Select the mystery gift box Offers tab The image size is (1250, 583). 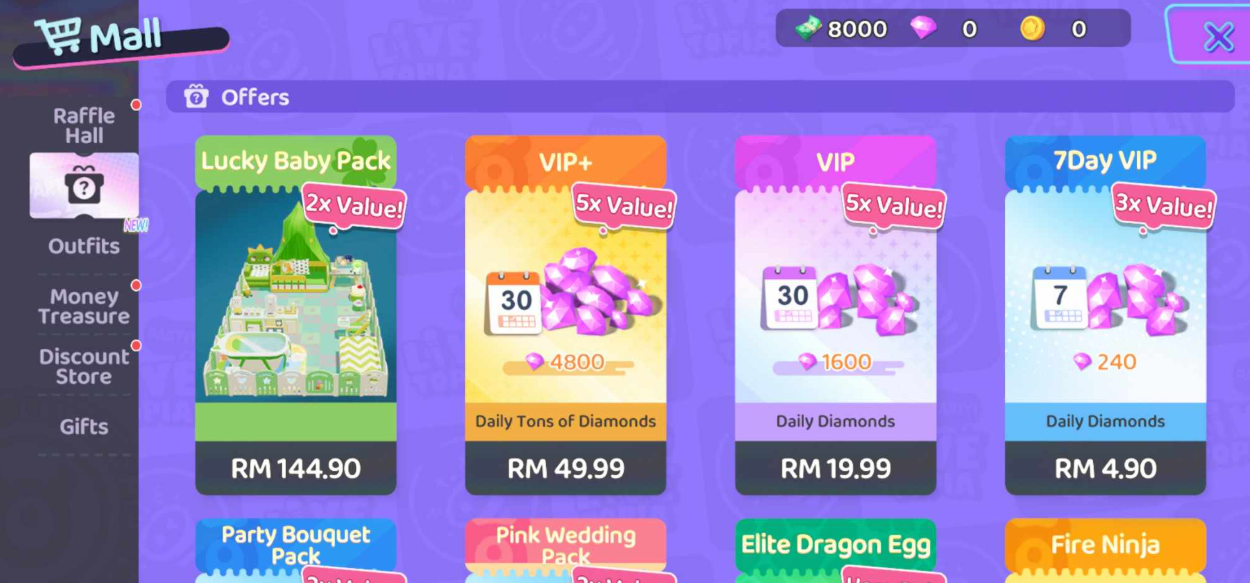pos(84,185)
